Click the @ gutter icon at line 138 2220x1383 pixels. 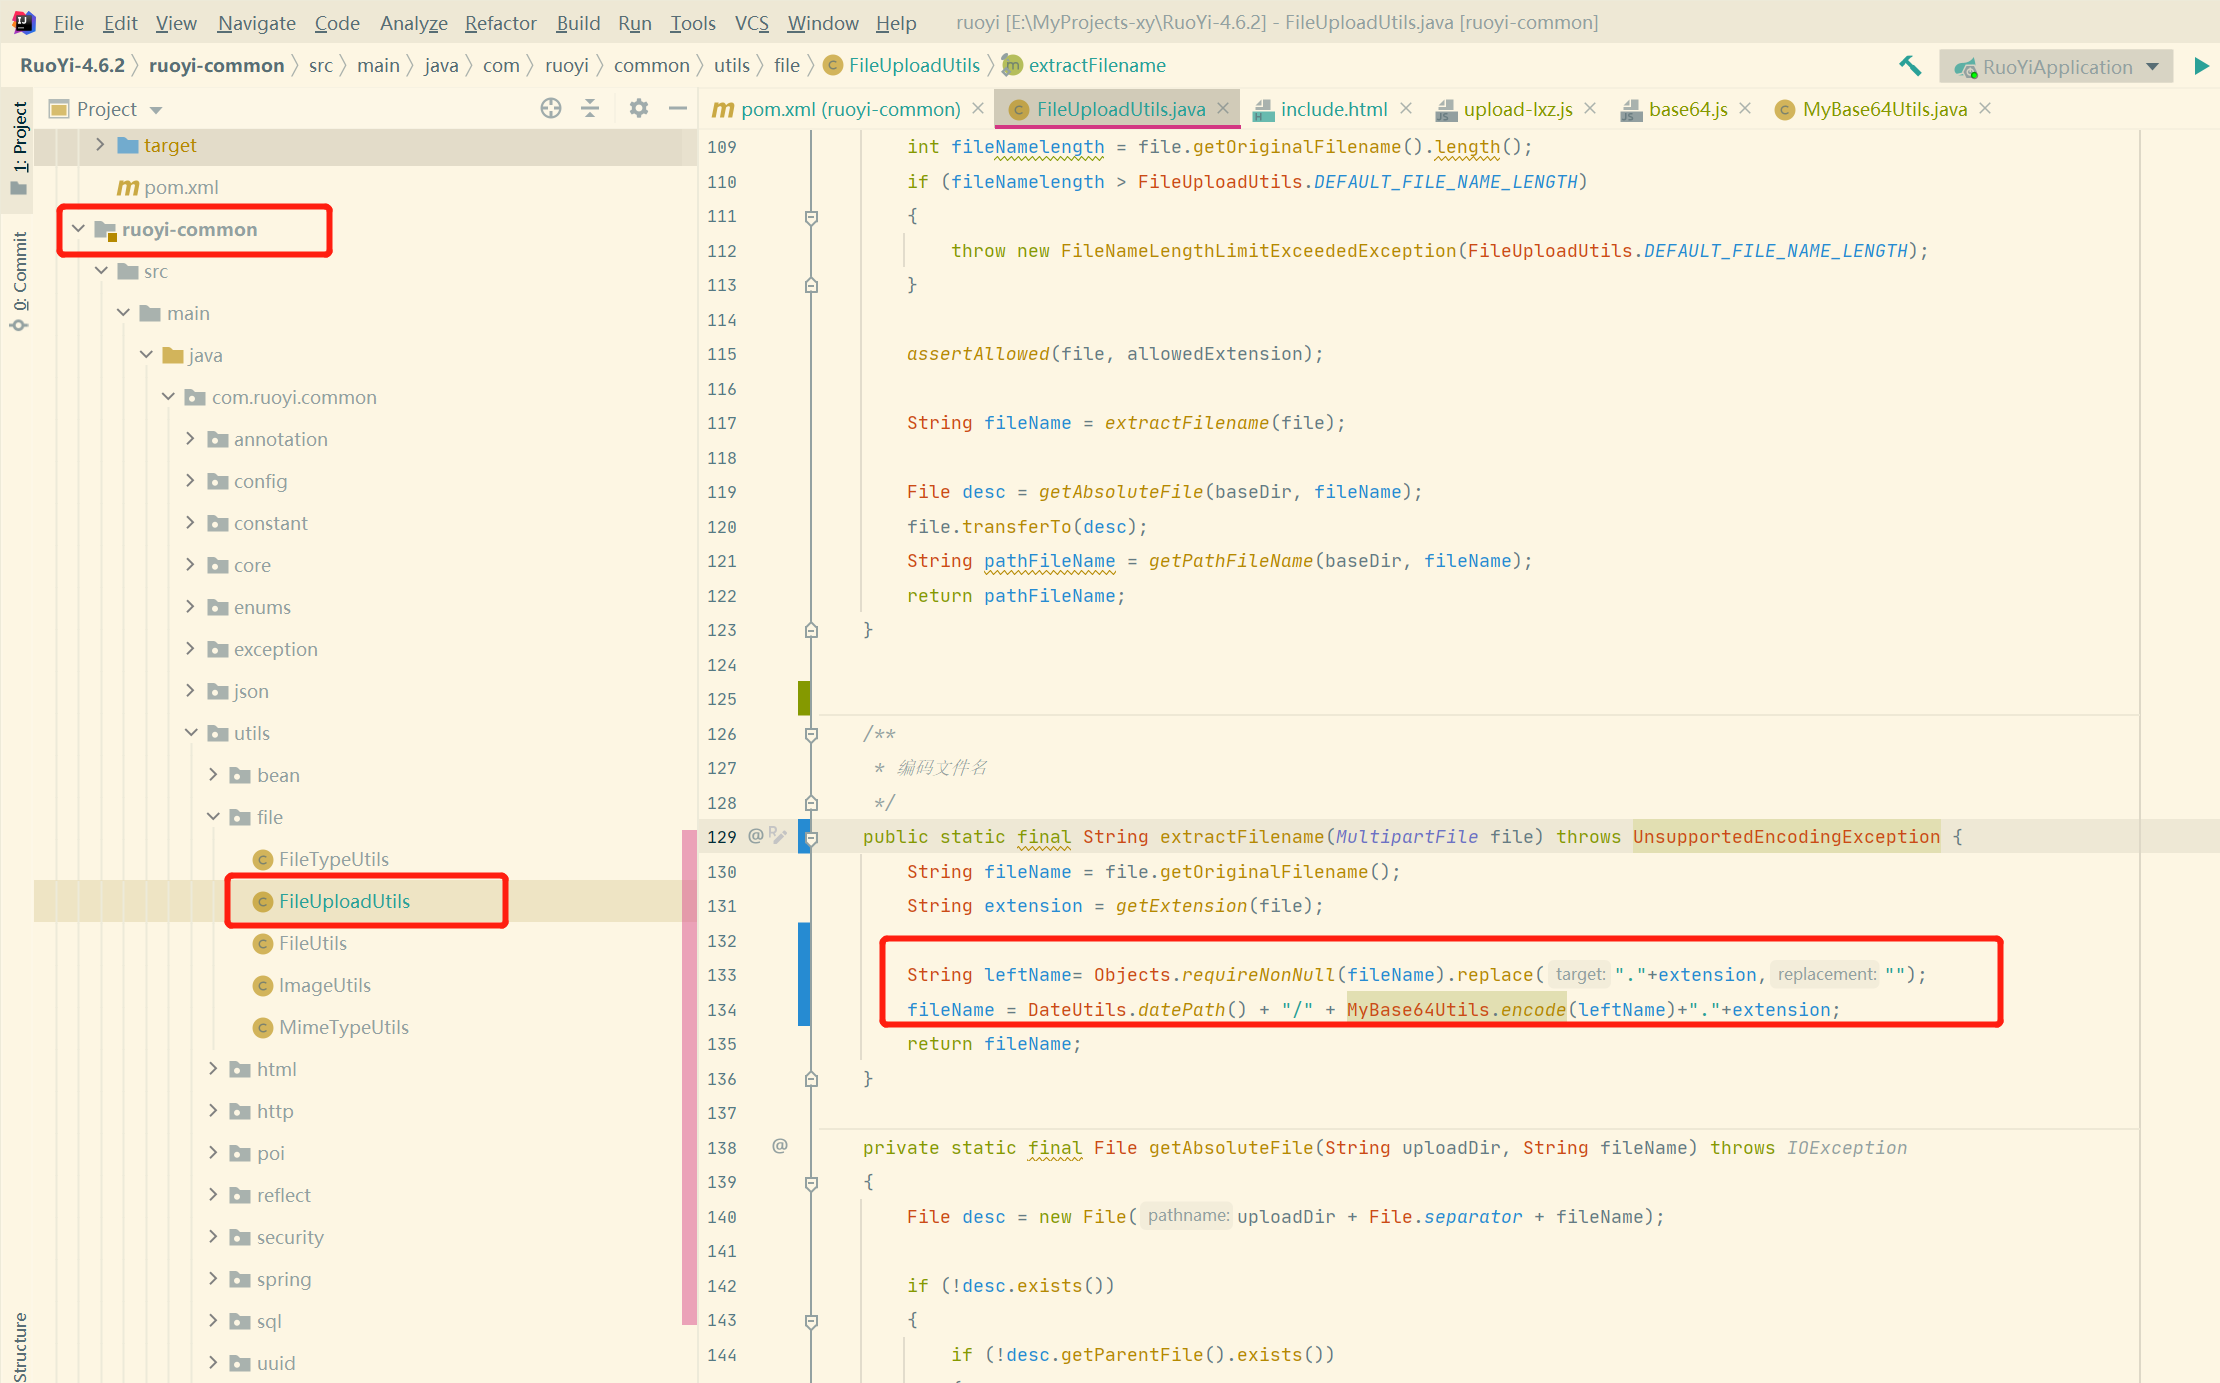[x=780, y=1146]
